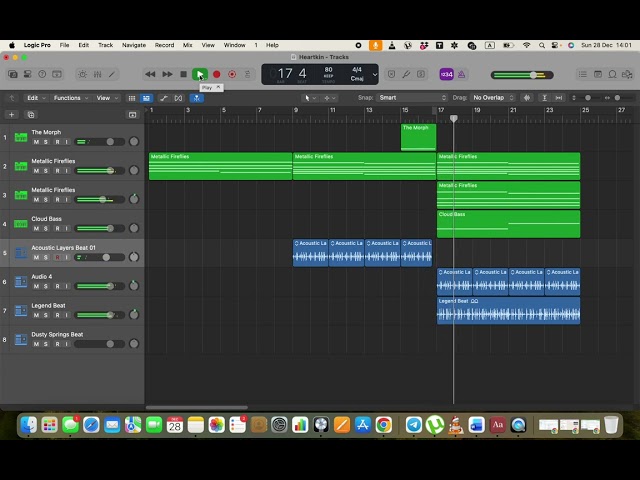
Task: Click the Stop transport button
Action: coord(184,74)
